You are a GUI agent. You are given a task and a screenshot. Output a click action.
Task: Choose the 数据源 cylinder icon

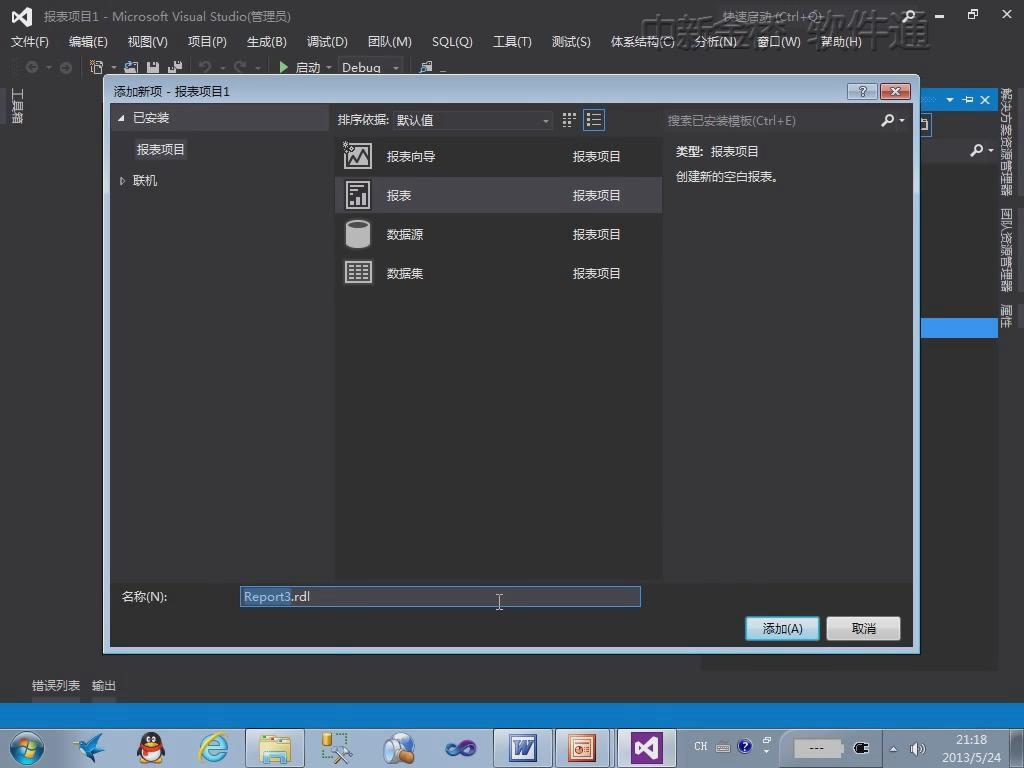[x=358, y=234]
